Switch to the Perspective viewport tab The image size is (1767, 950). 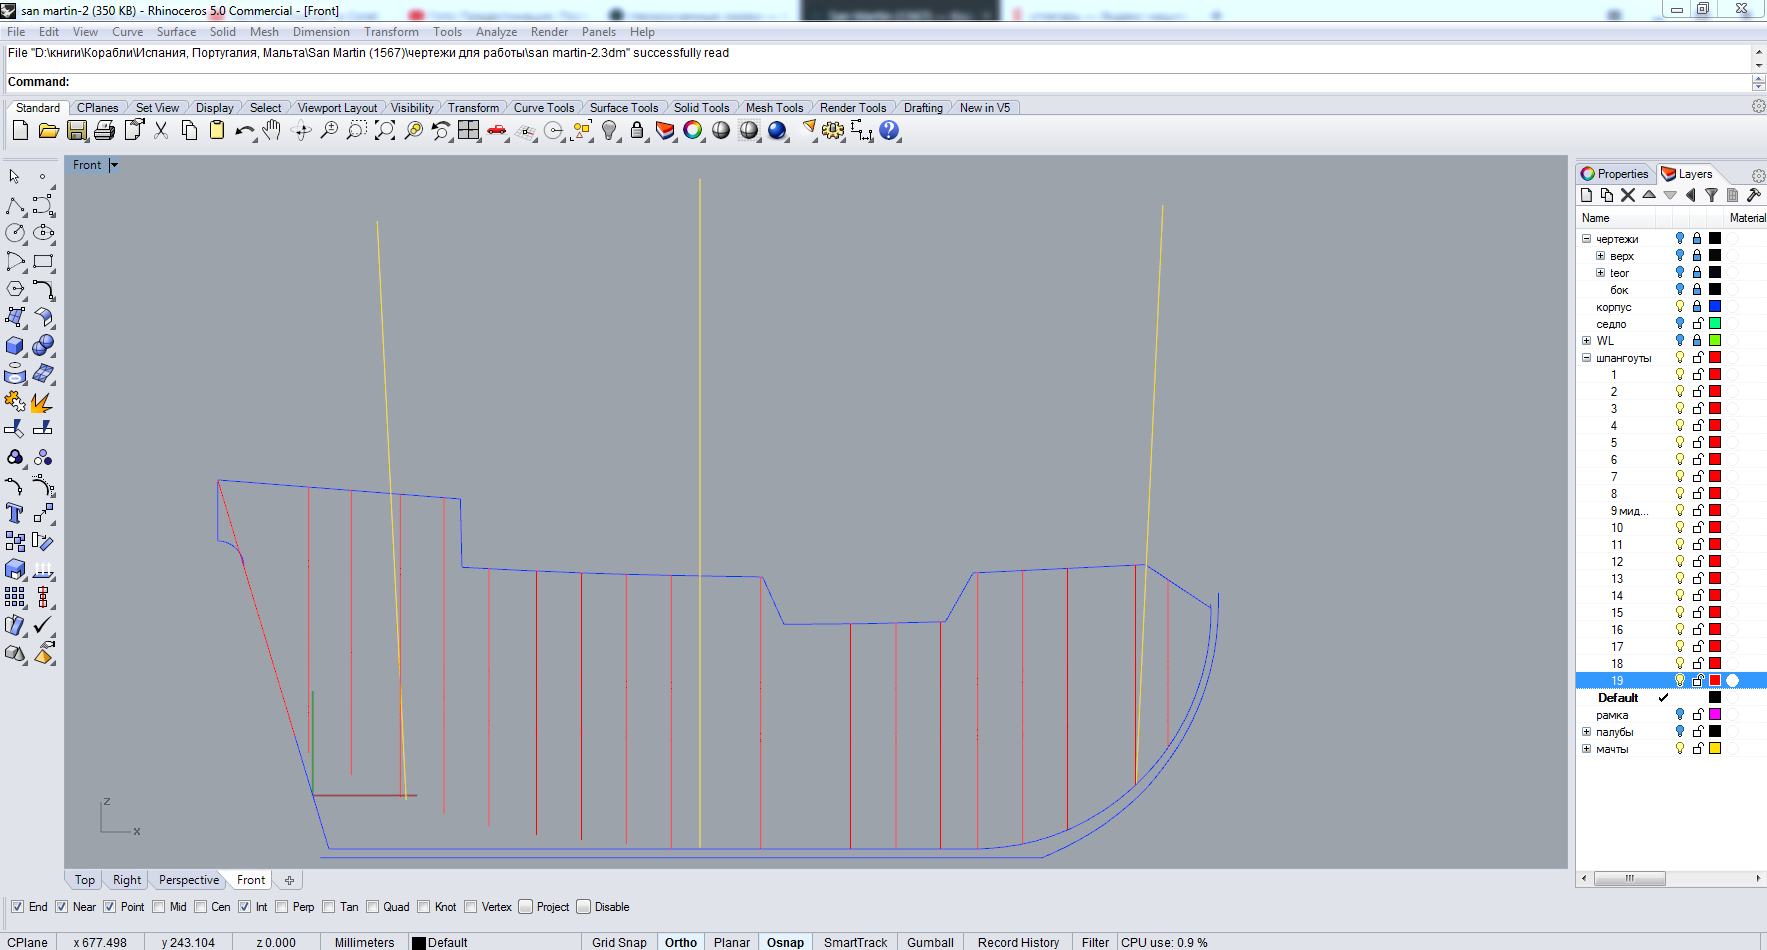click(188, 880)
